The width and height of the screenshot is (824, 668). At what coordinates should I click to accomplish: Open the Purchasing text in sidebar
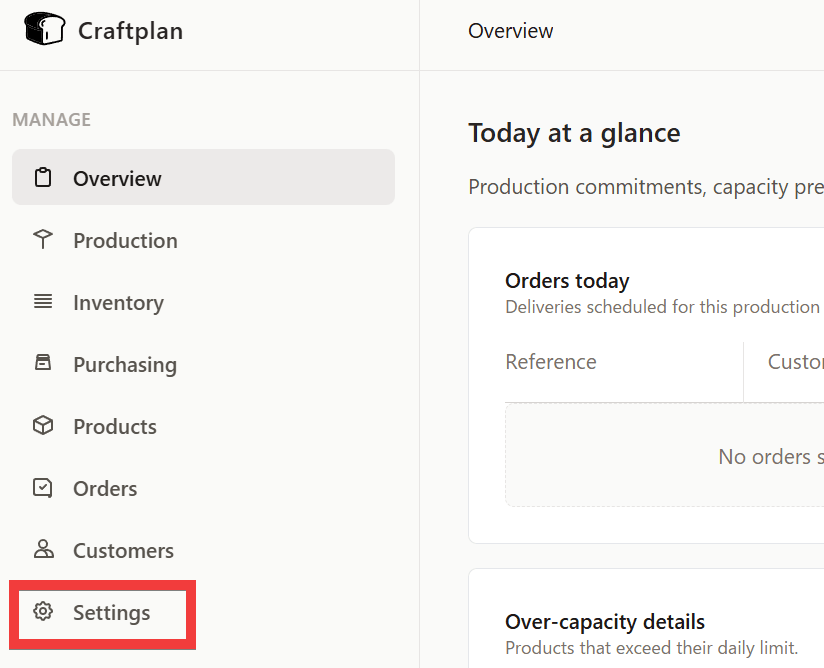pos(125,365)
